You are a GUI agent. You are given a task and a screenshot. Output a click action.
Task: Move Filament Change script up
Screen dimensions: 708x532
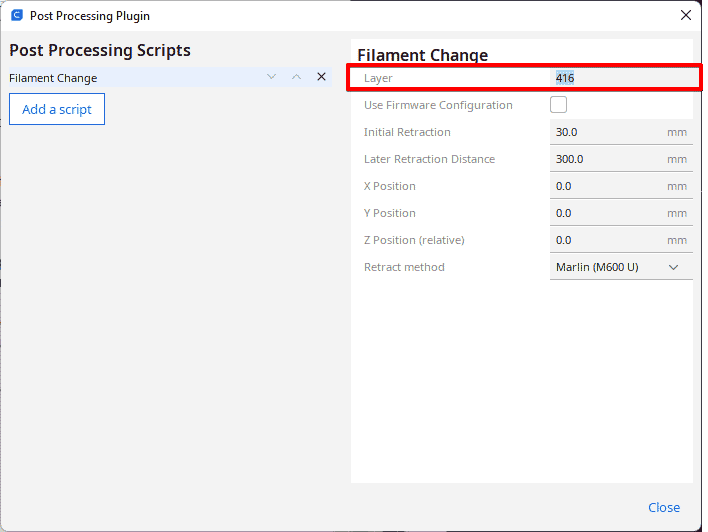point(296,77)
